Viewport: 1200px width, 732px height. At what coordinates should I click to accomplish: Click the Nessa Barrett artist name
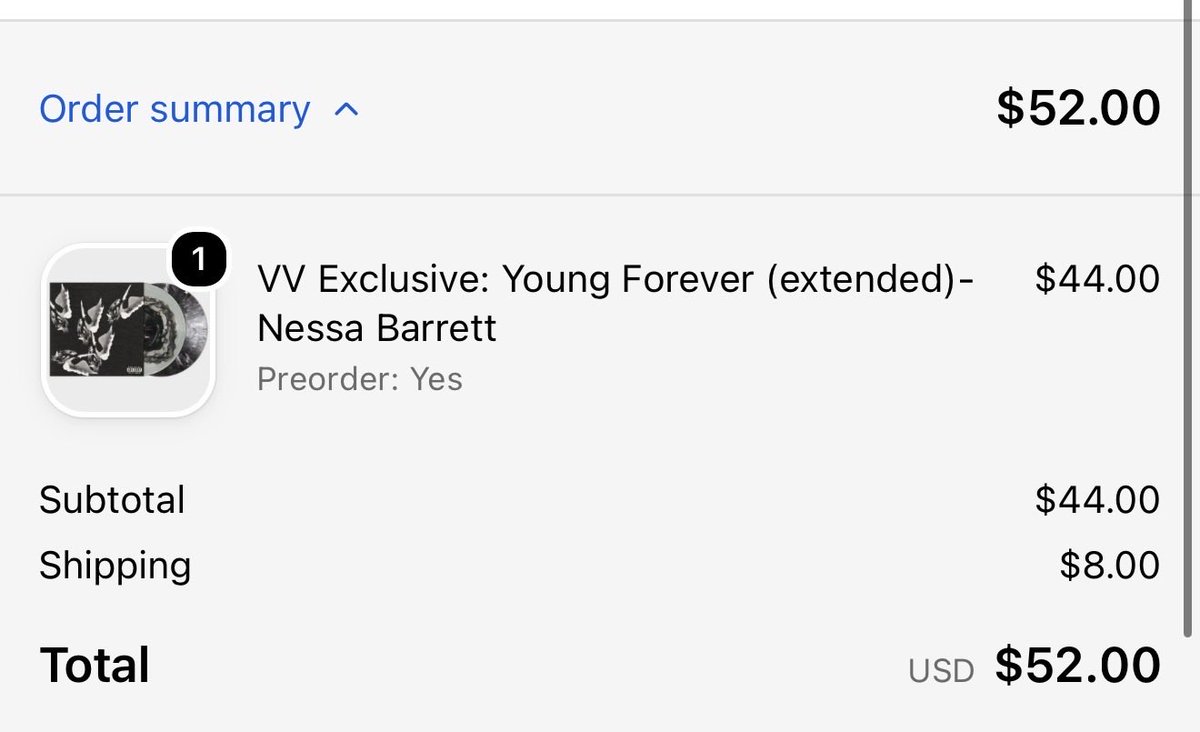tap(377, 328)
